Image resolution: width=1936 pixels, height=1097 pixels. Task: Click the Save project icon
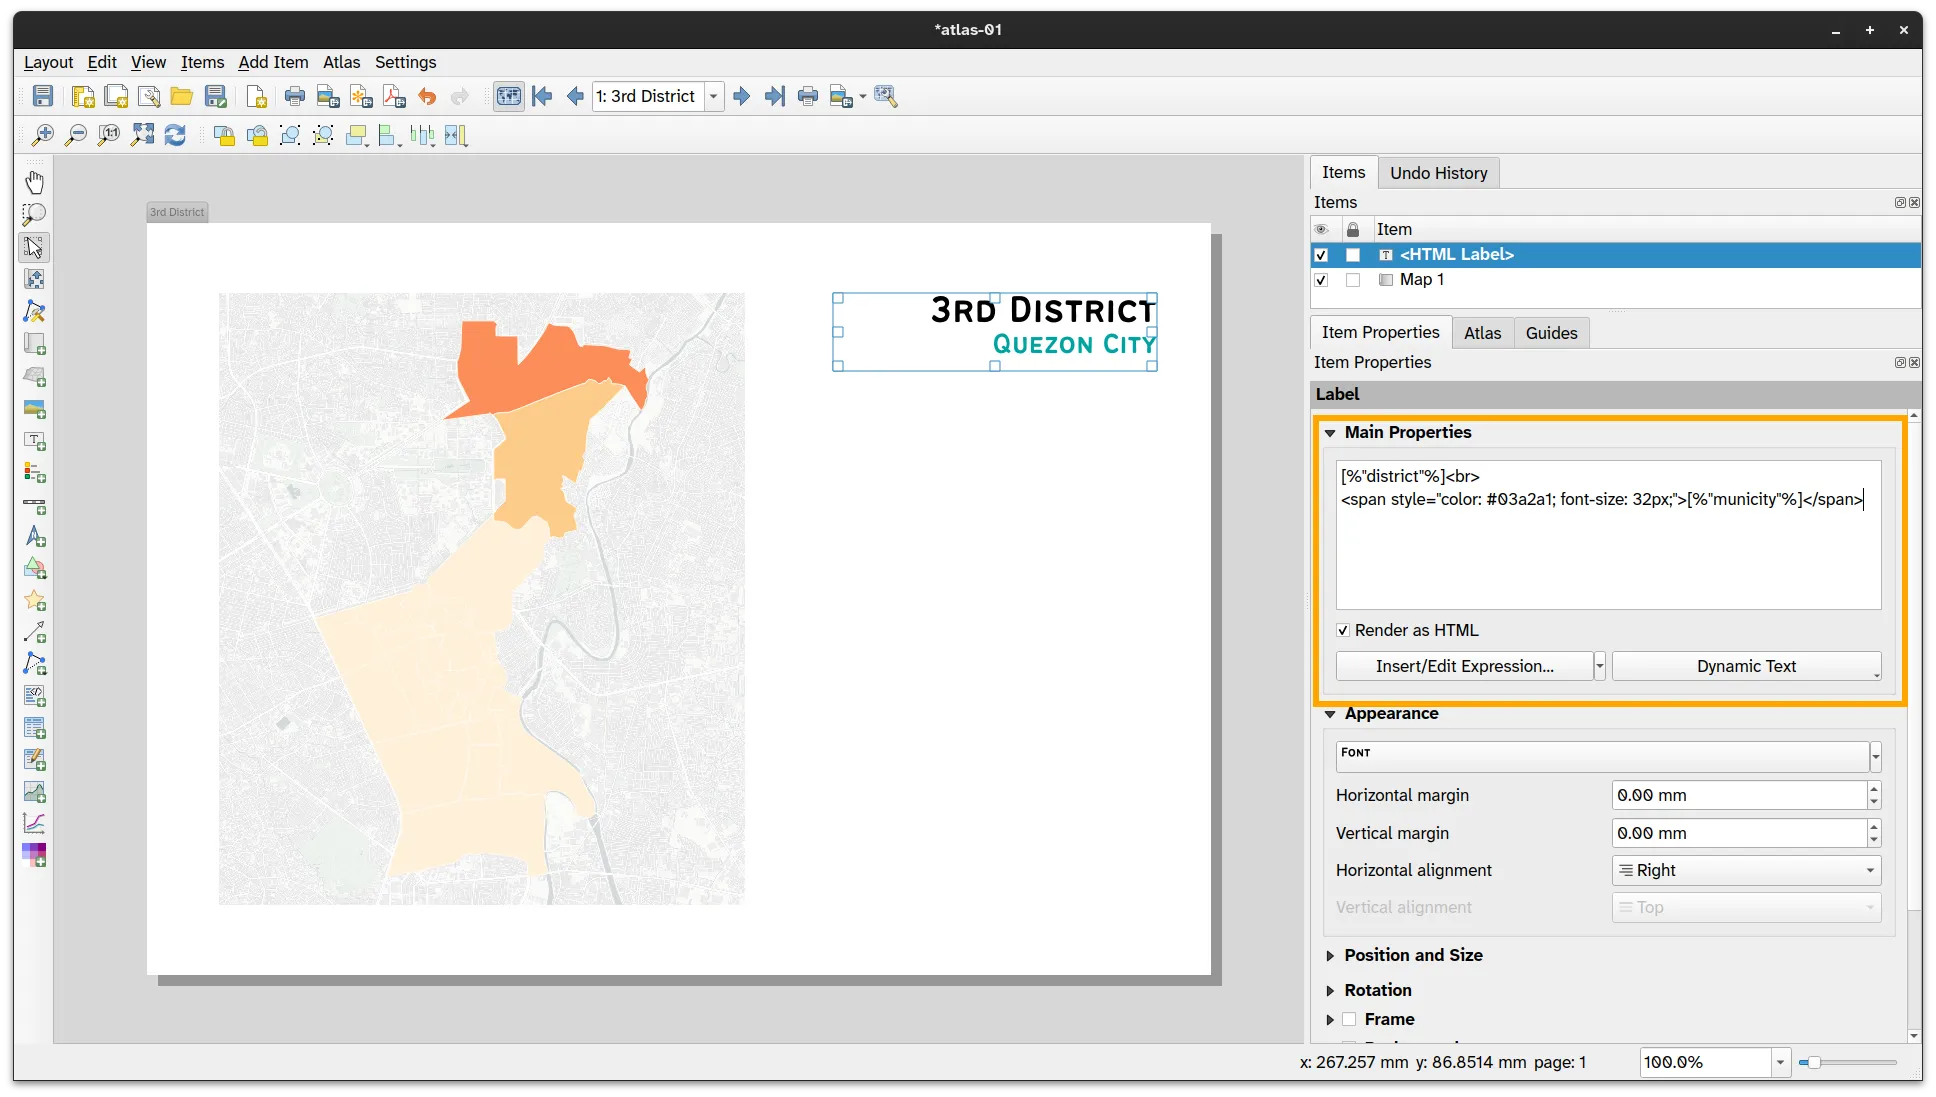[43, 96]
